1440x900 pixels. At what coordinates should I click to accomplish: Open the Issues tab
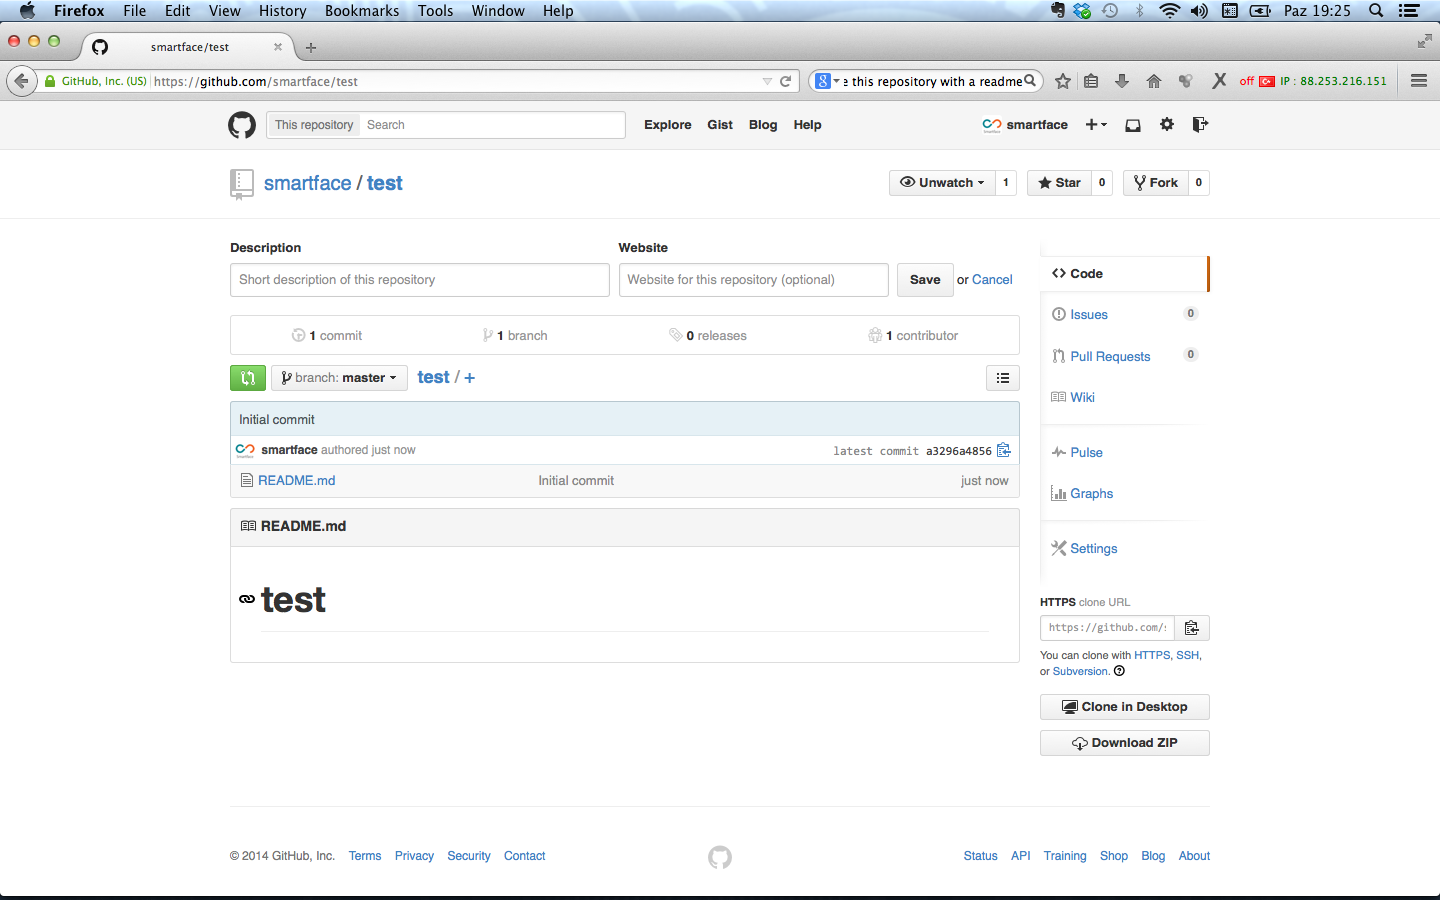coord(1088,314)
